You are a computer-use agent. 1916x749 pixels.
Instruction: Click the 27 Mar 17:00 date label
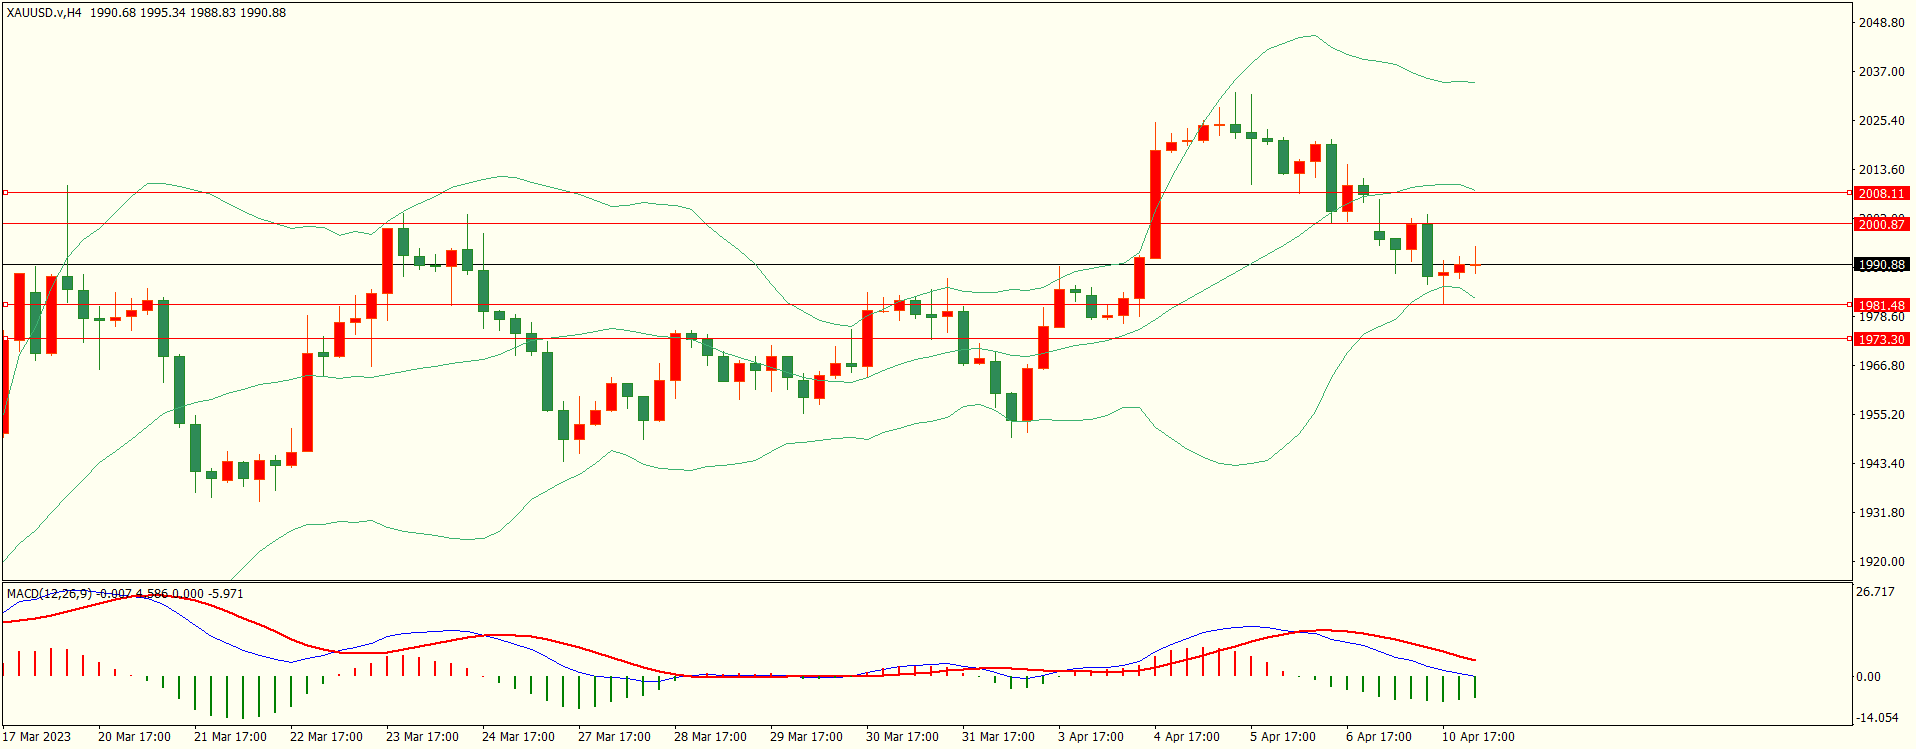coord(615,737)
